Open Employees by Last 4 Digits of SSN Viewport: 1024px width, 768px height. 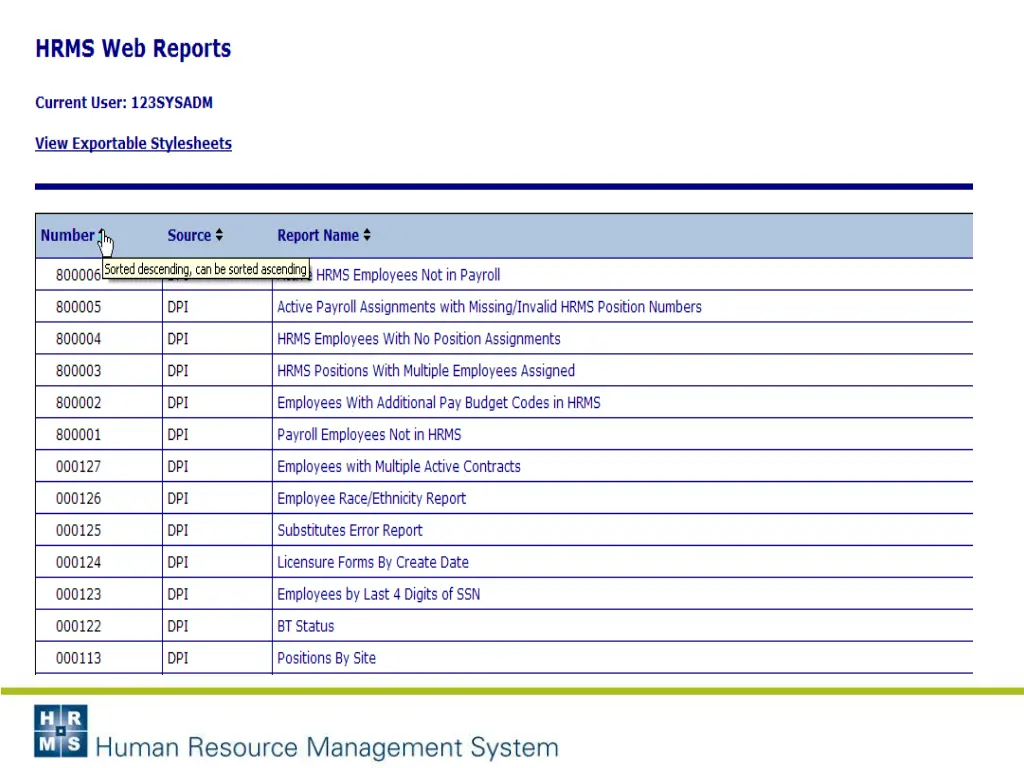378,595
